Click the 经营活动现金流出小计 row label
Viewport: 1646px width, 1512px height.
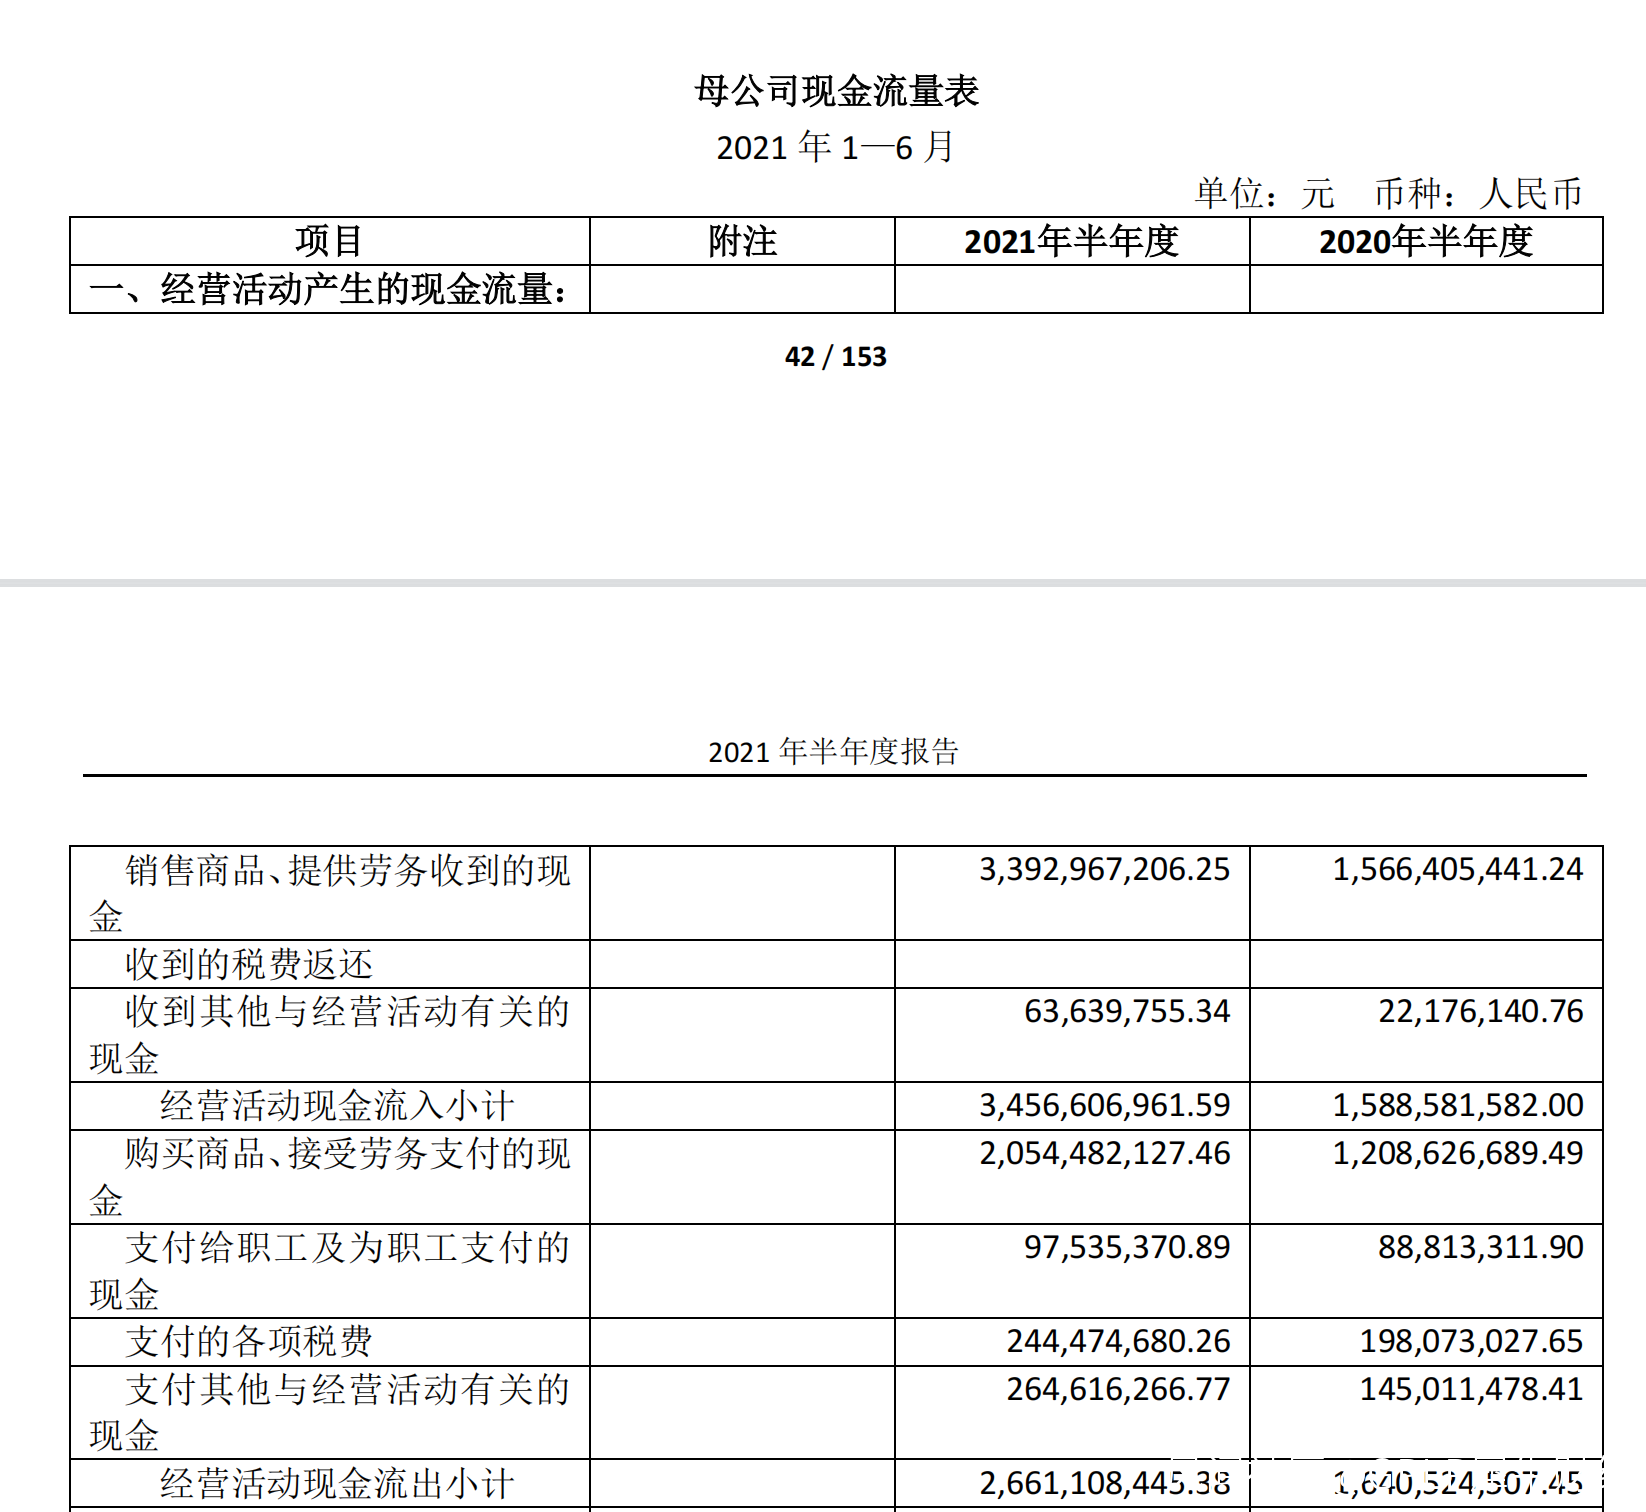click(x=337, y=1484)
